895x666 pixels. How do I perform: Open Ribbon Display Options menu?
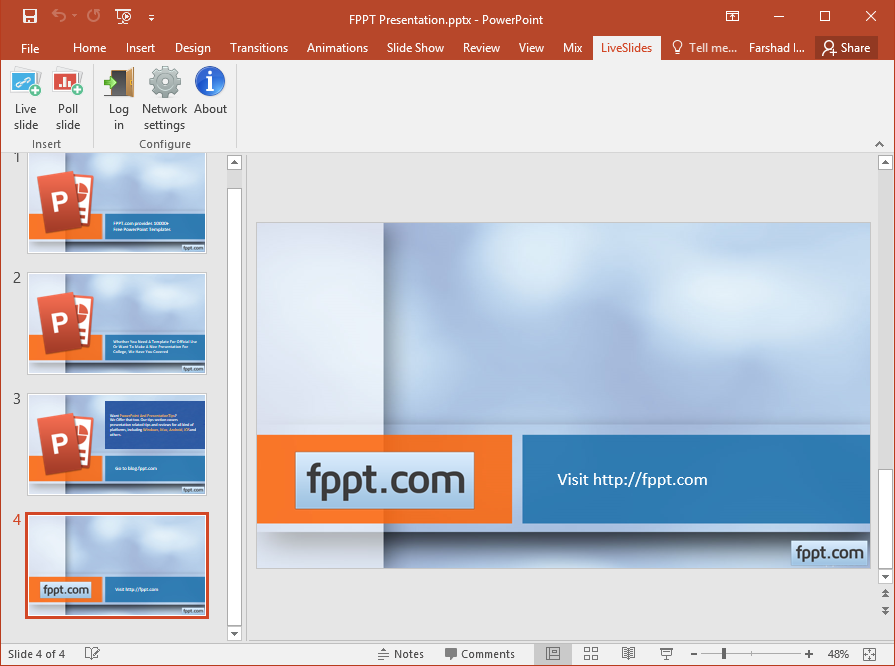point(733,16)
